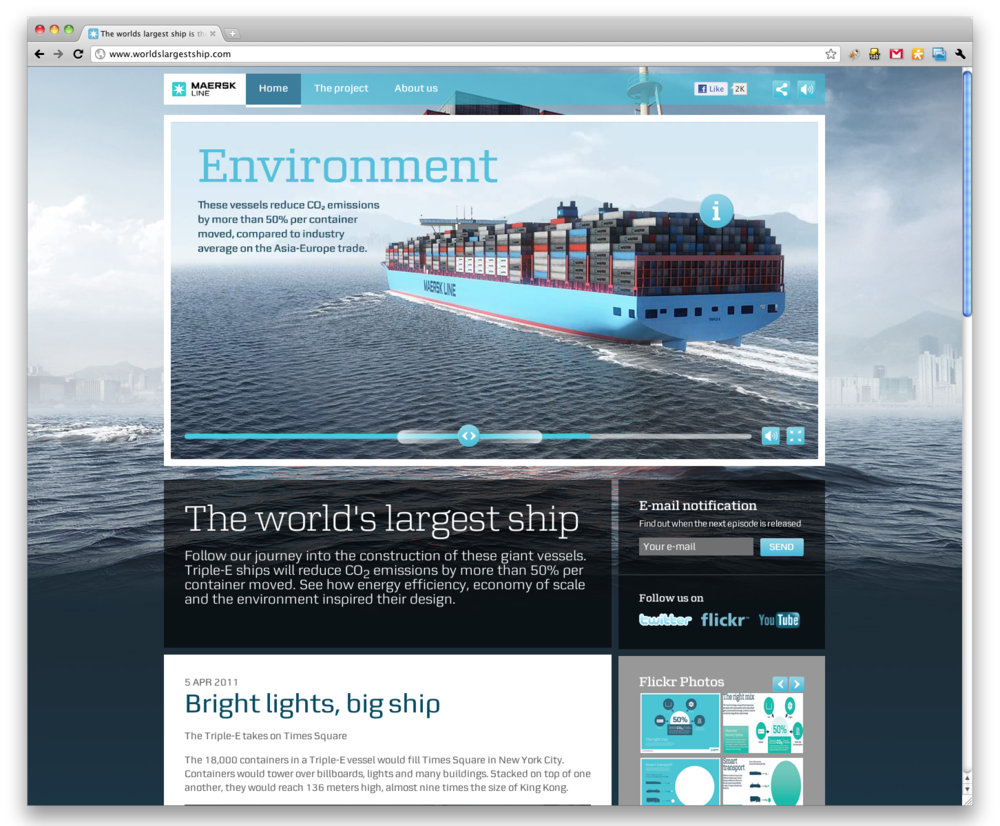Close the worlds largest ship tab
1000x826 pixels.
(213, 34)
